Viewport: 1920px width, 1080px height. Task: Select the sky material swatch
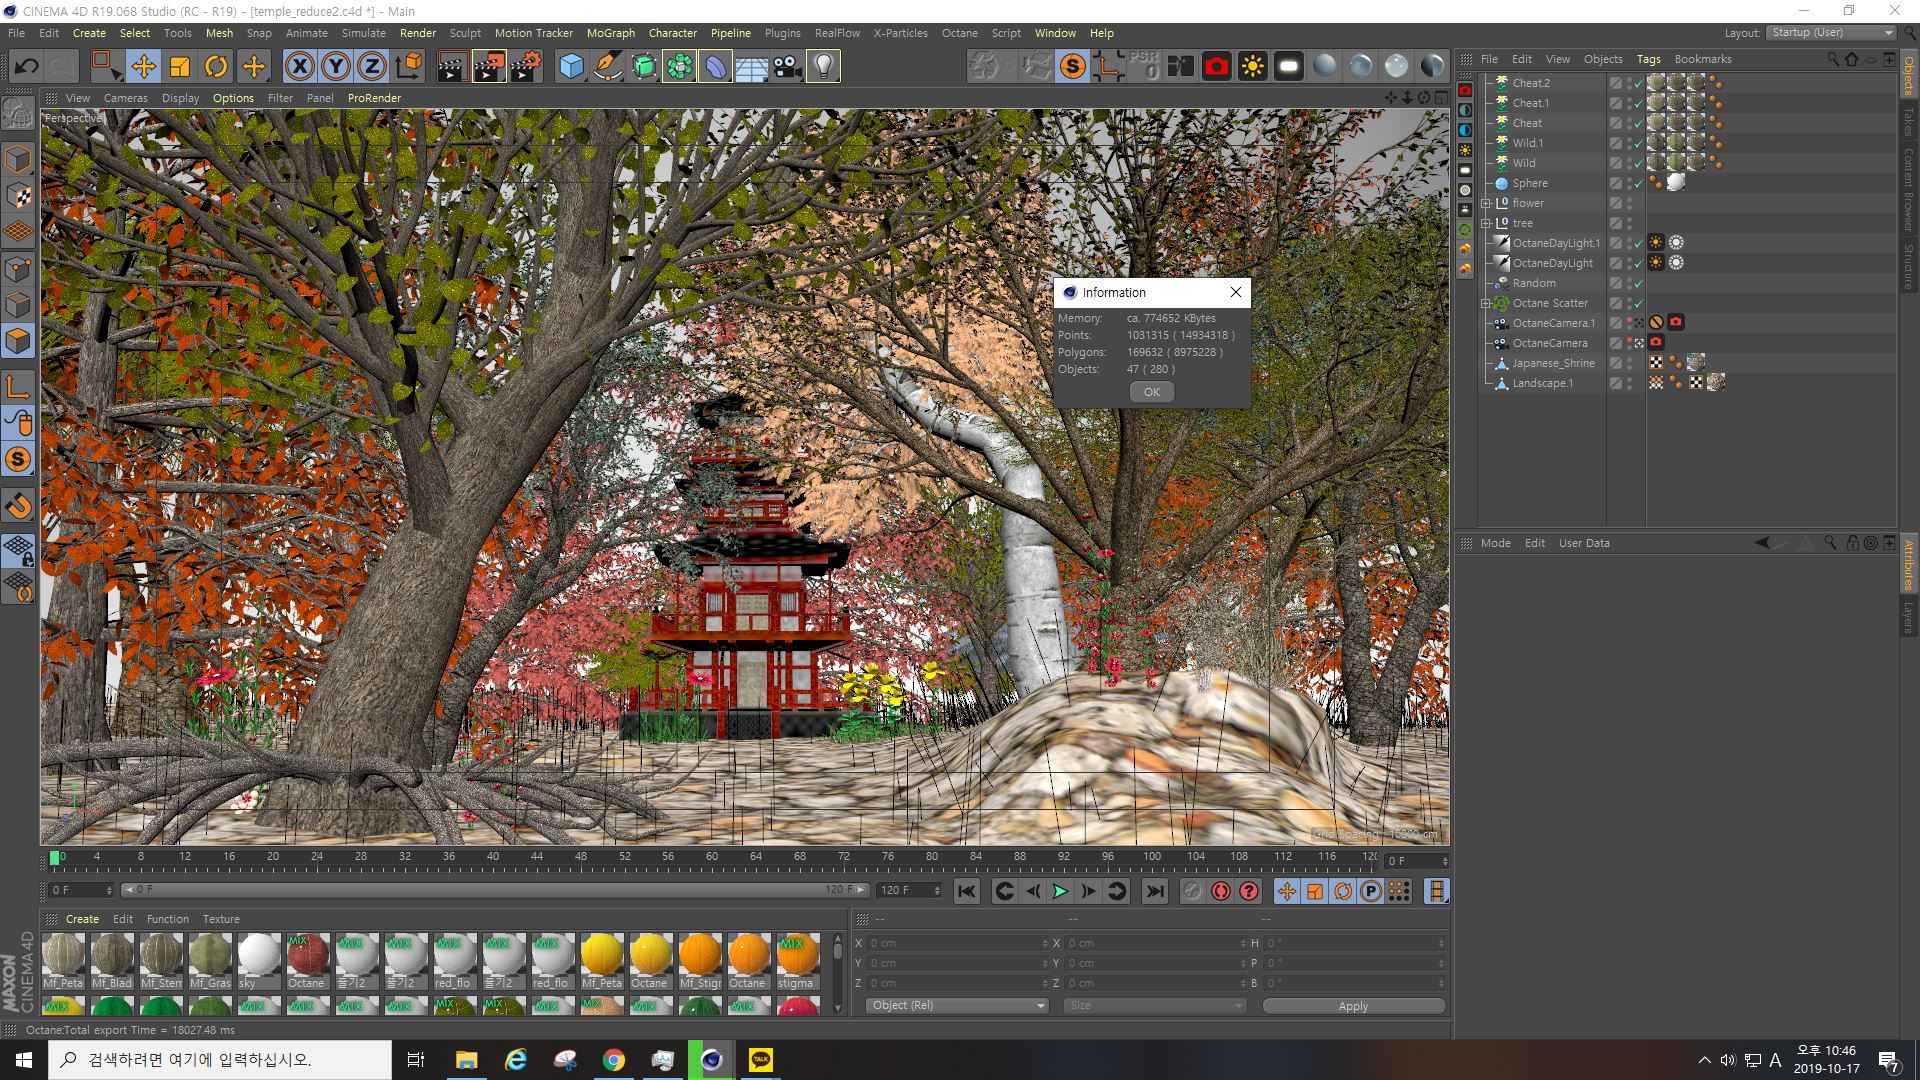258,961
